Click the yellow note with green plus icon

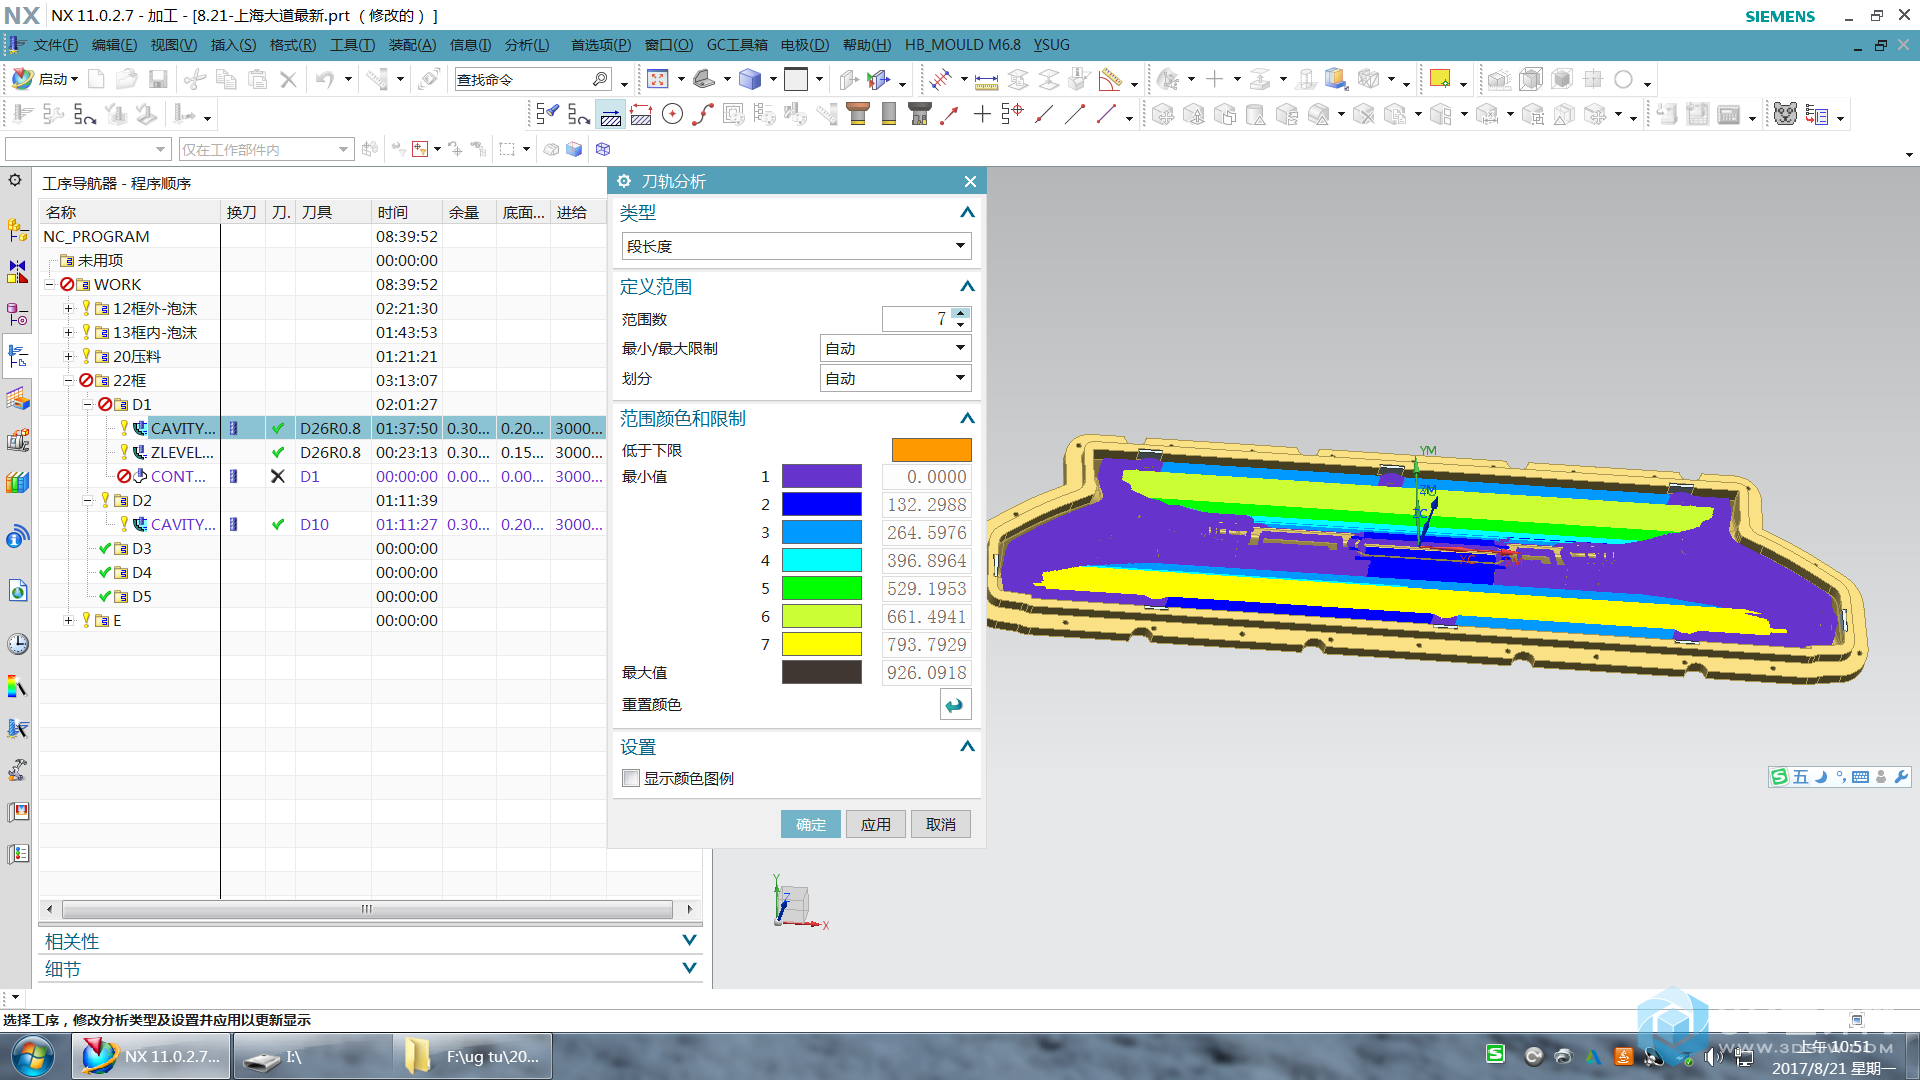[x=1440, y=79]
